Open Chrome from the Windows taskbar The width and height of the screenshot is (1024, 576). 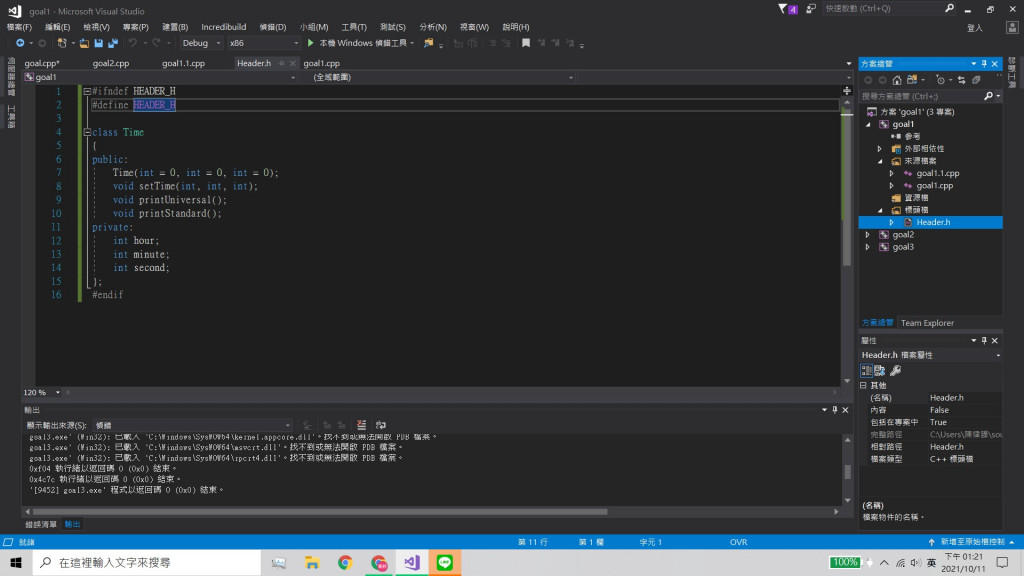[345, 562]
